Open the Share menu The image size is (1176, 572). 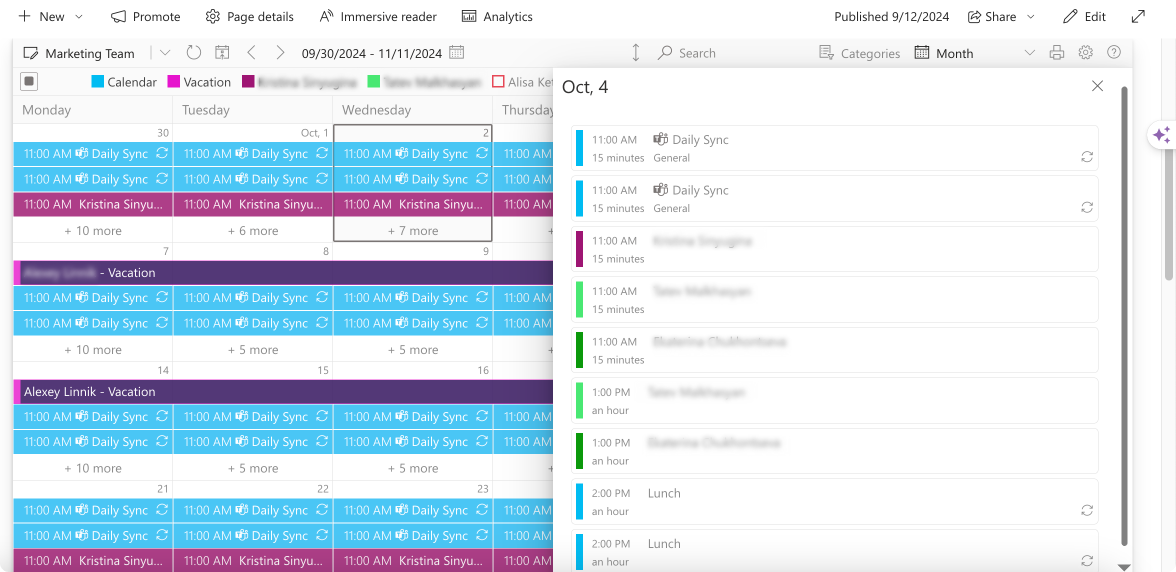[x=1000, y=16]
